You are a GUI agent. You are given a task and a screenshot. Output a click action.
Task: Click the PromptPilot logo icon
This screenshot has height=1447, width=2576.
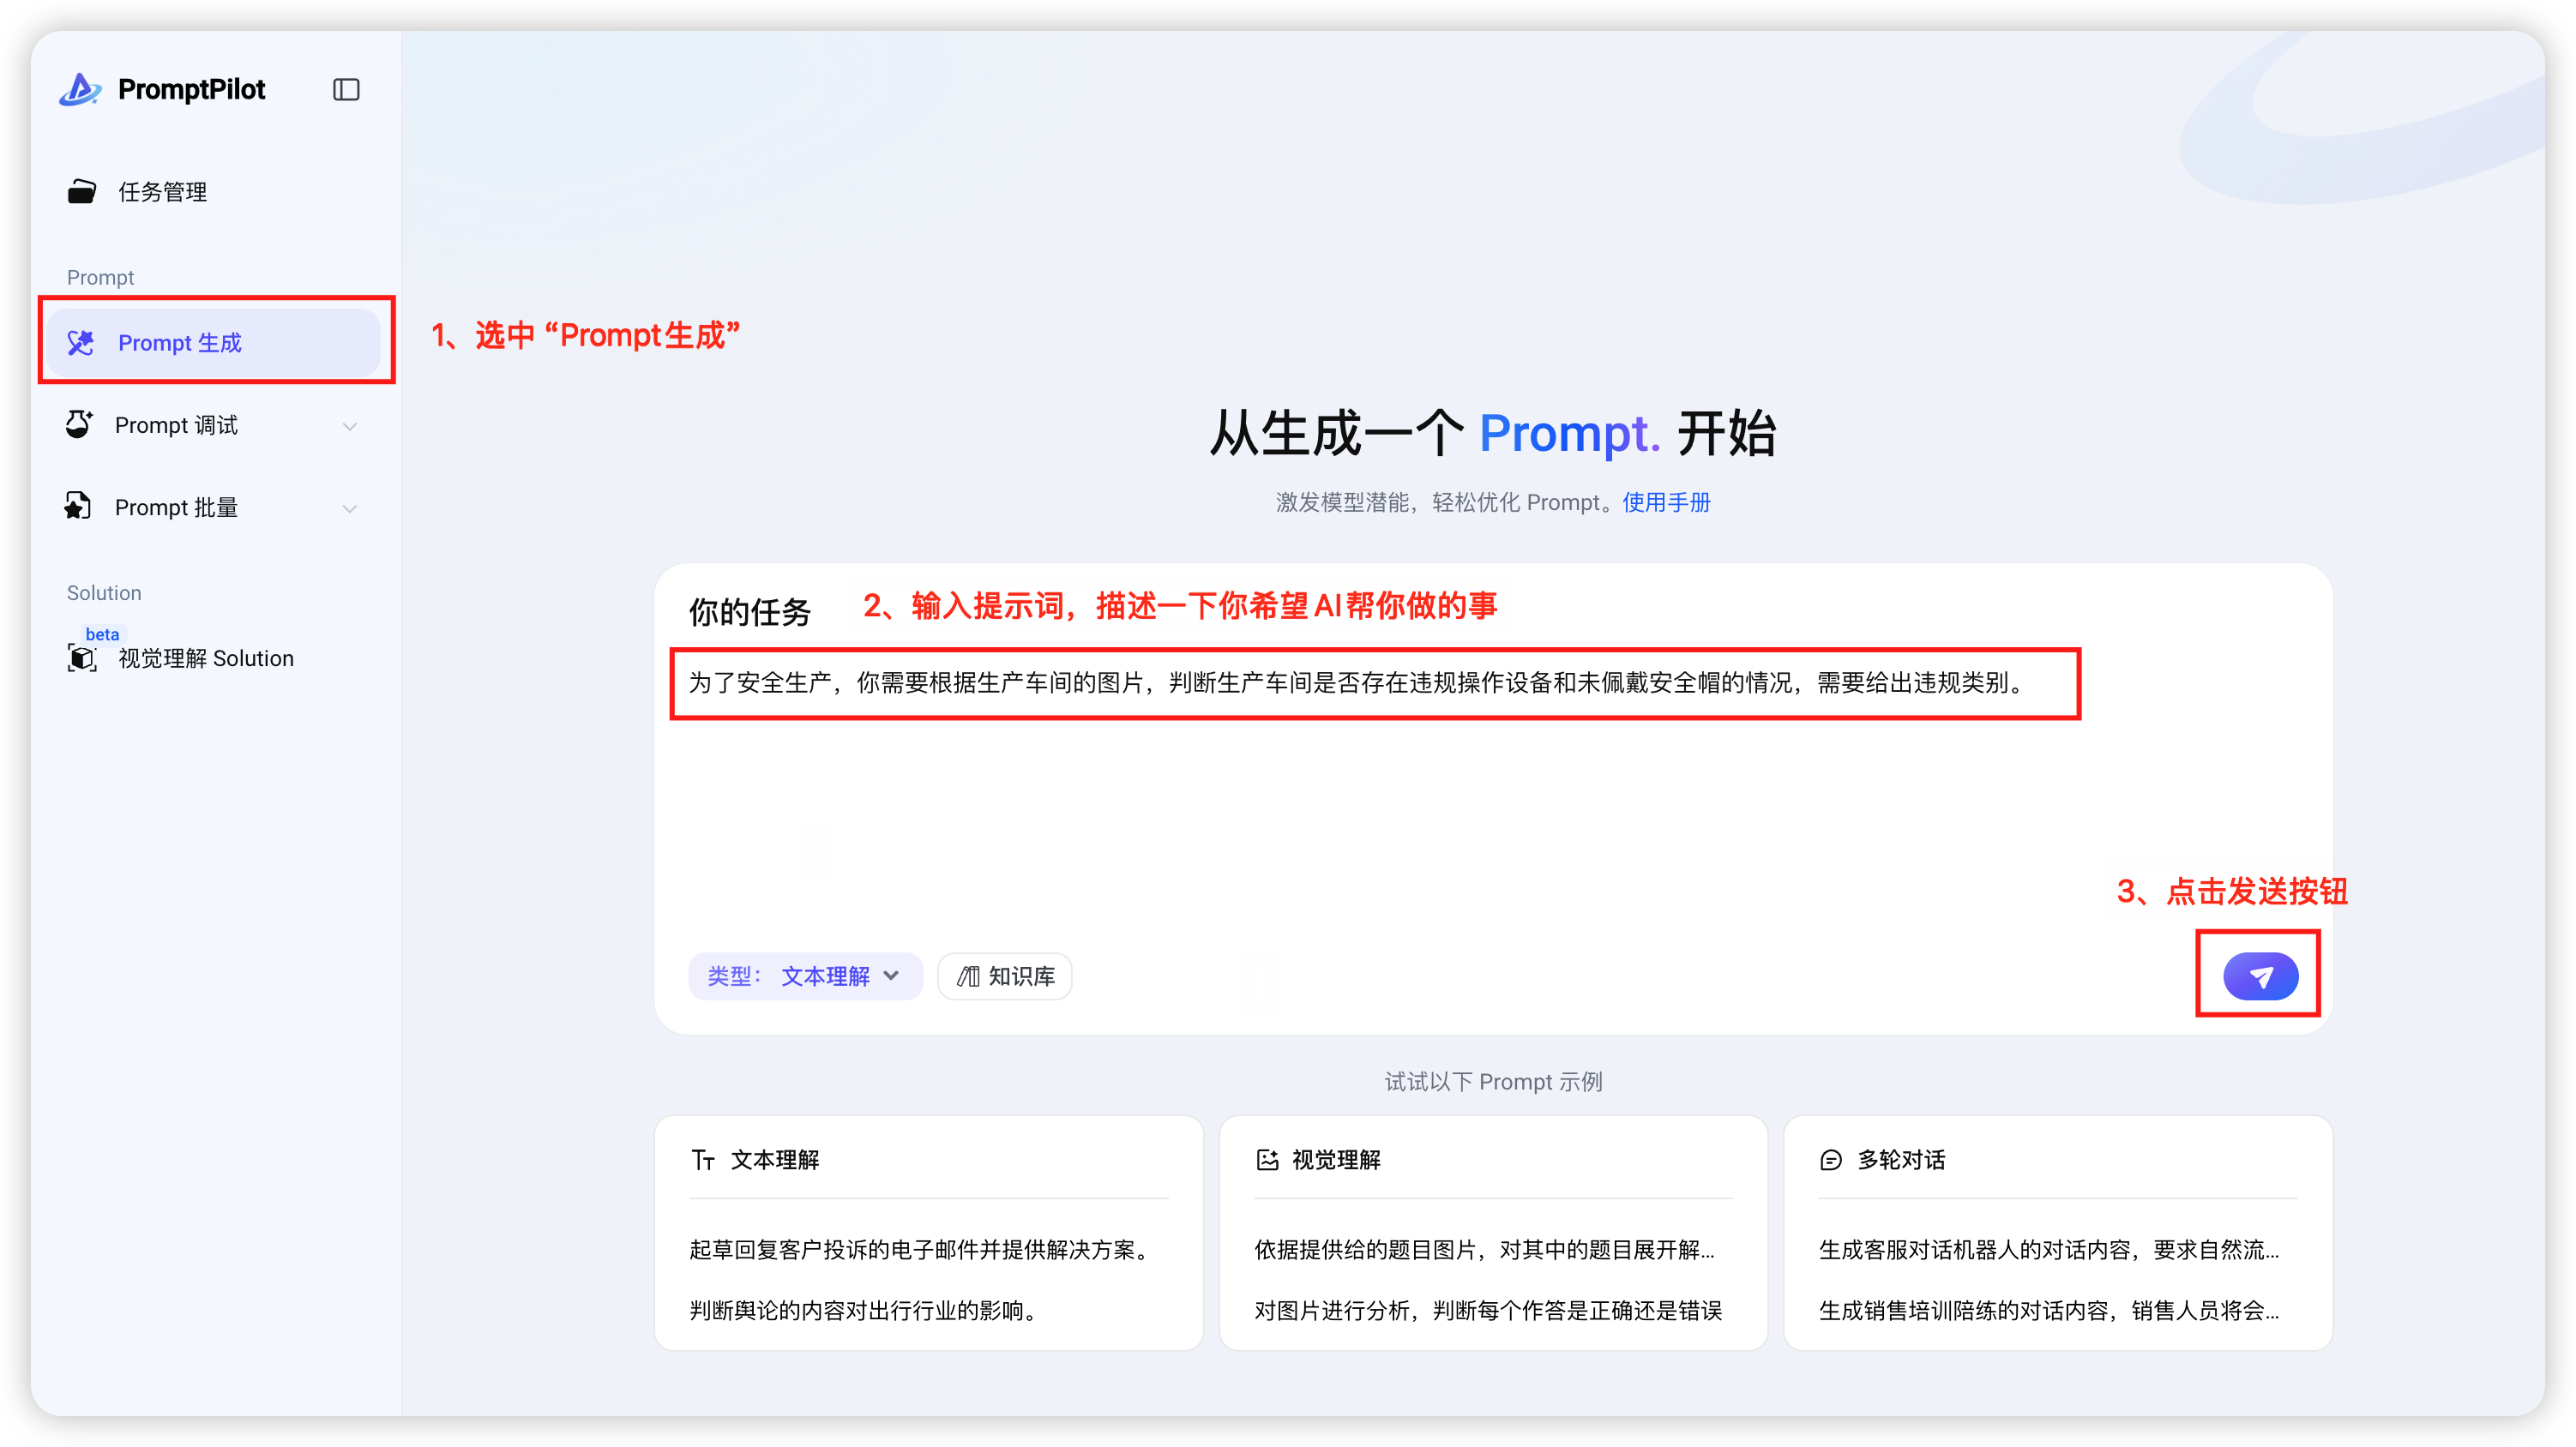[x=80, y=89]
